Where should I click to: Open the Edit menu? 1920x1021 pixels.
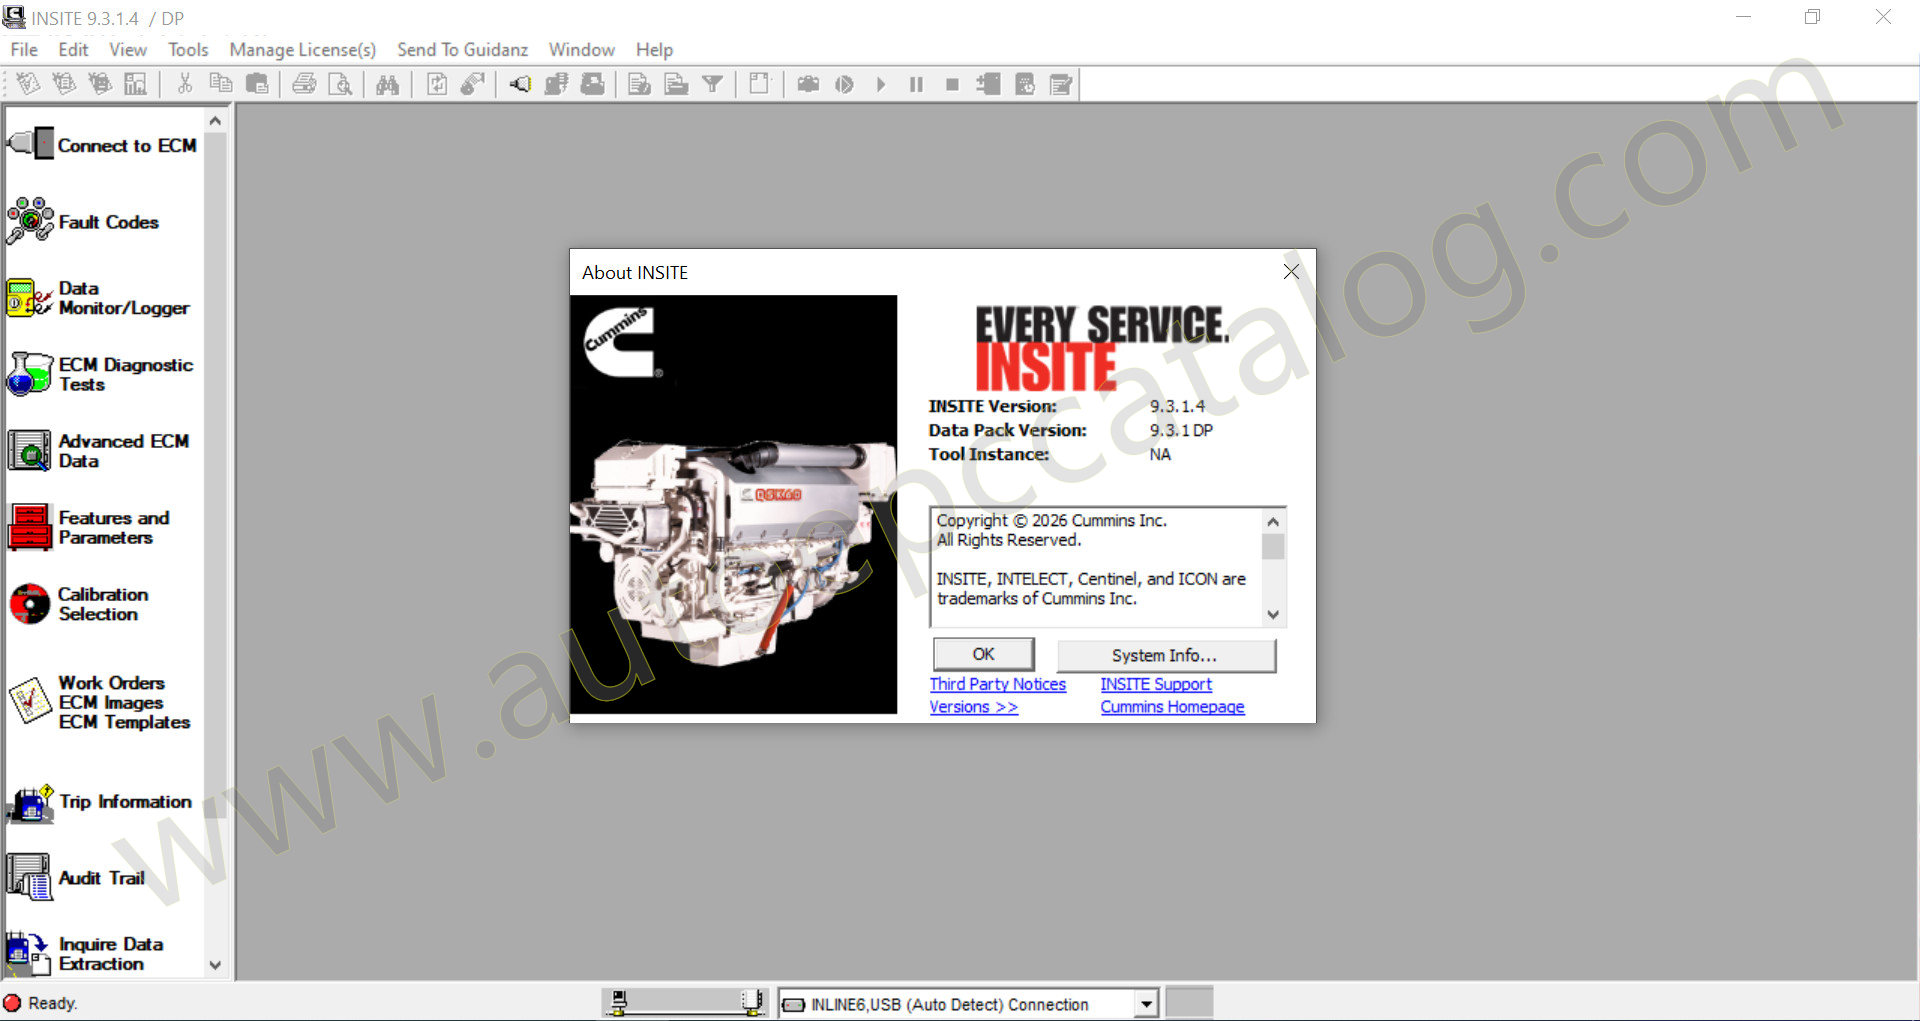pyautogui.click(x=73, y=49)
